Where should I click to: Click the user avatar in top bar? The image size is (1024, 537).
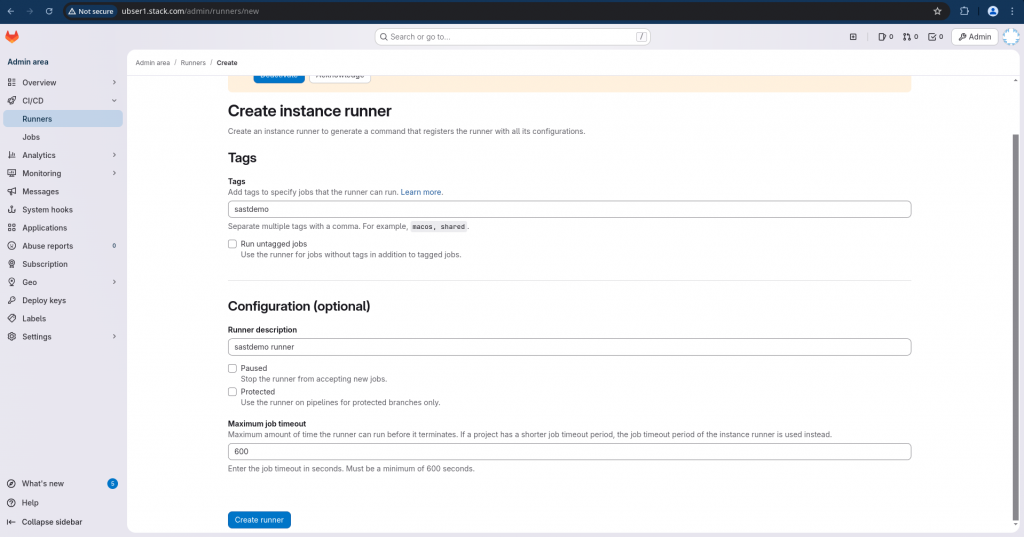[1011, 37]
